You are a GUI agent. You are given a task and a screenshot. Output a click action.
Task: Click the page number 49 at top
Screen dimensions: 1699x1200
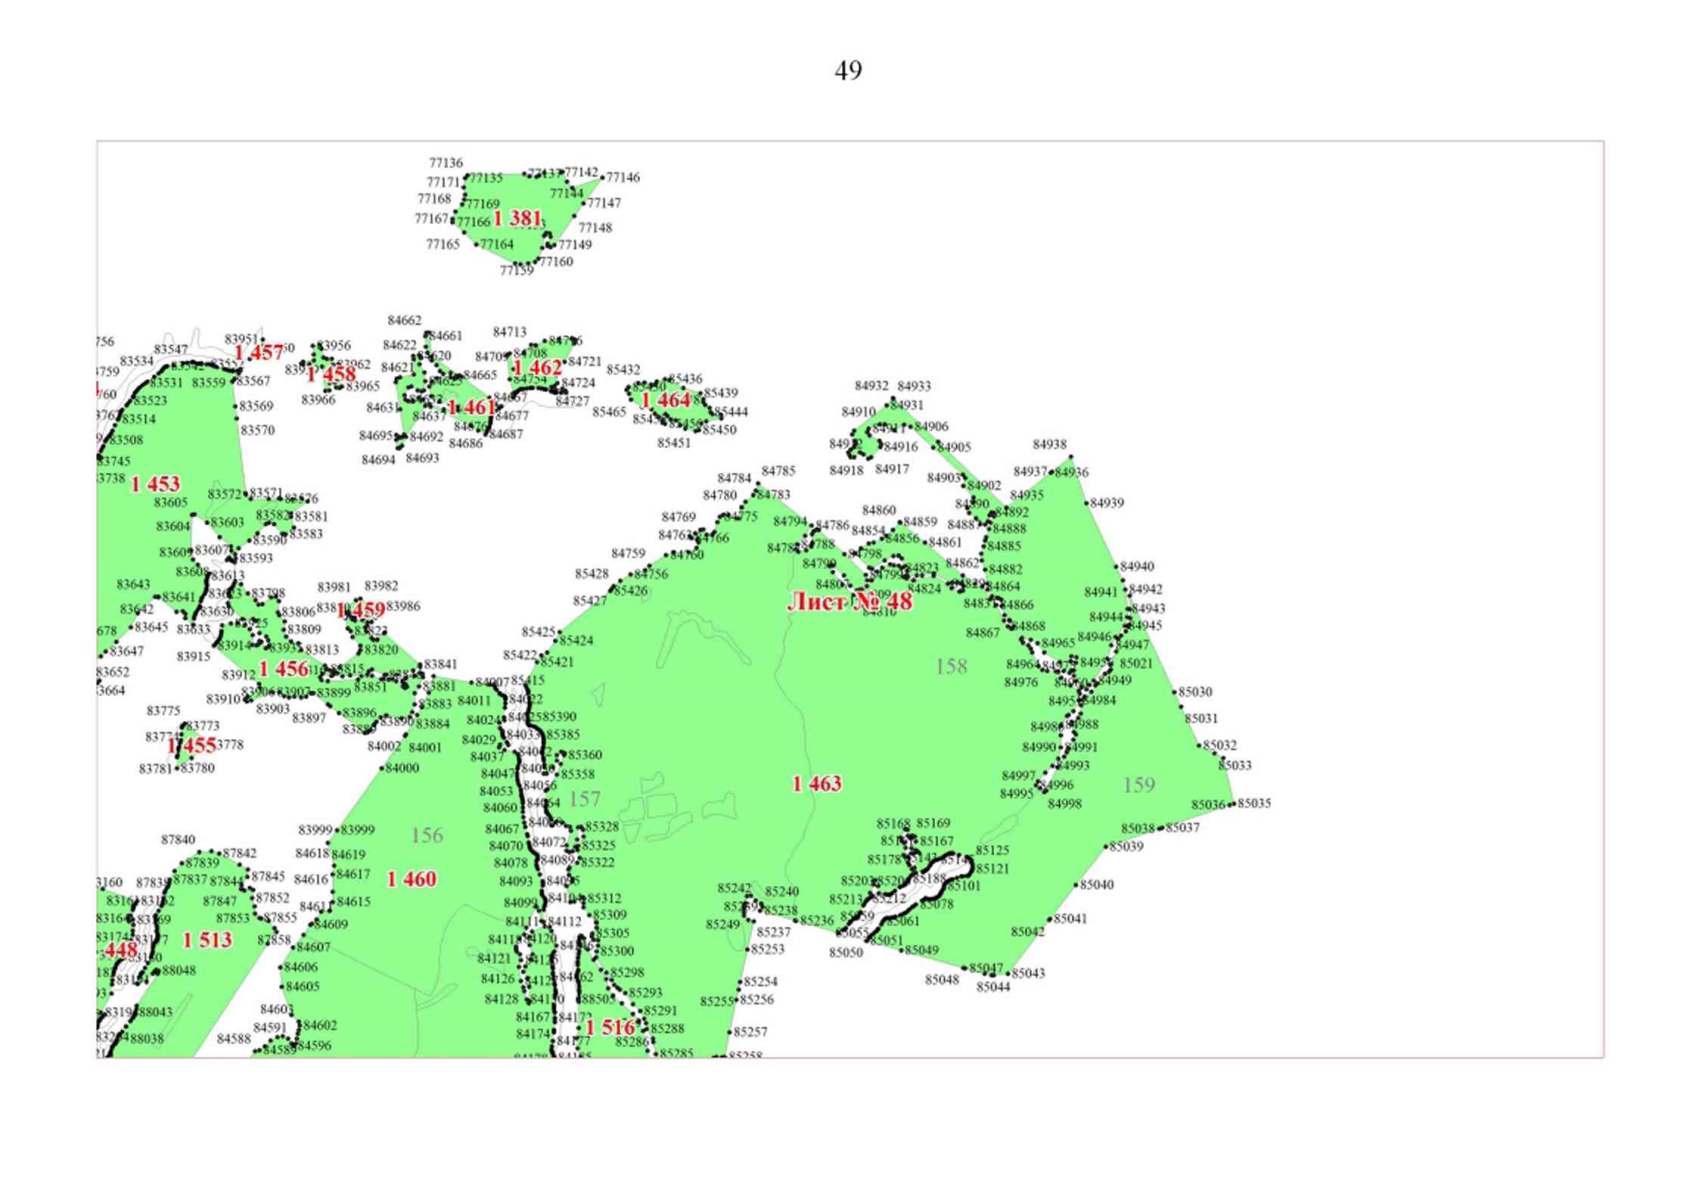point(848,70)
